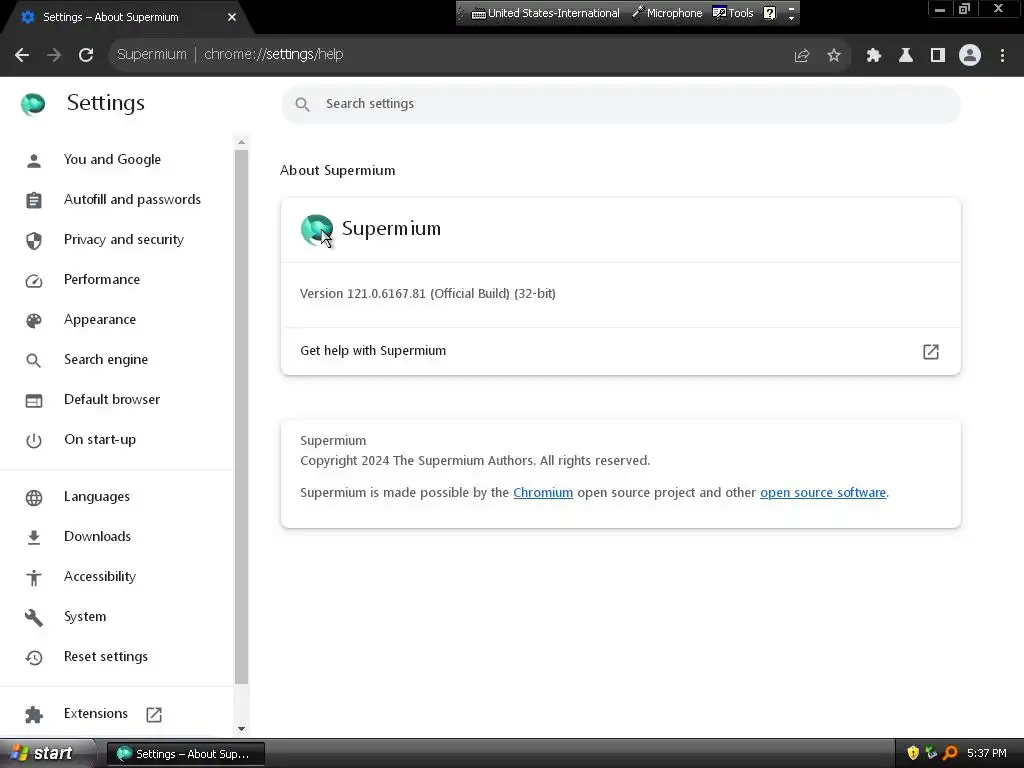
Task: Click the Downloads arrow icon
Action: point(34,537)
